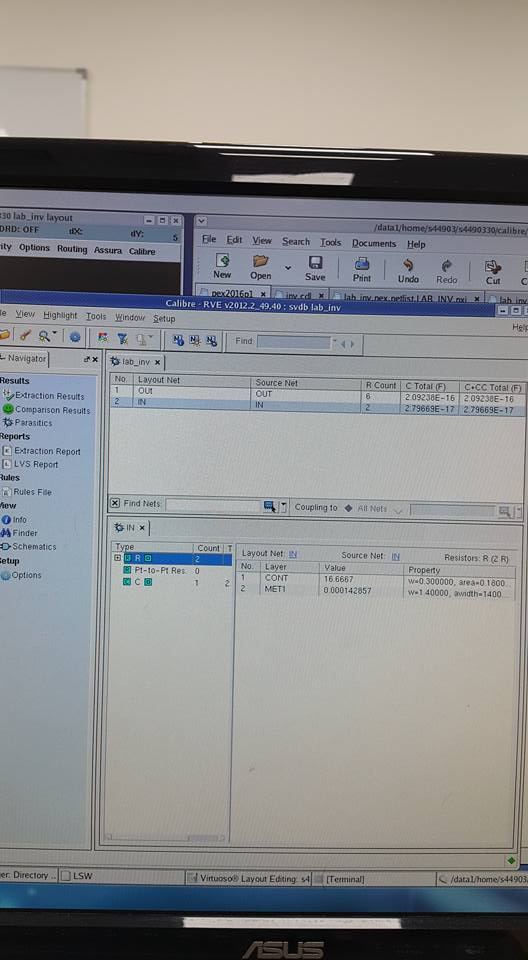Image resolution: width=528 pixels, height=960 pixels.
Task: Click the Open folder icon in the text editor
Action: point(261,261)
